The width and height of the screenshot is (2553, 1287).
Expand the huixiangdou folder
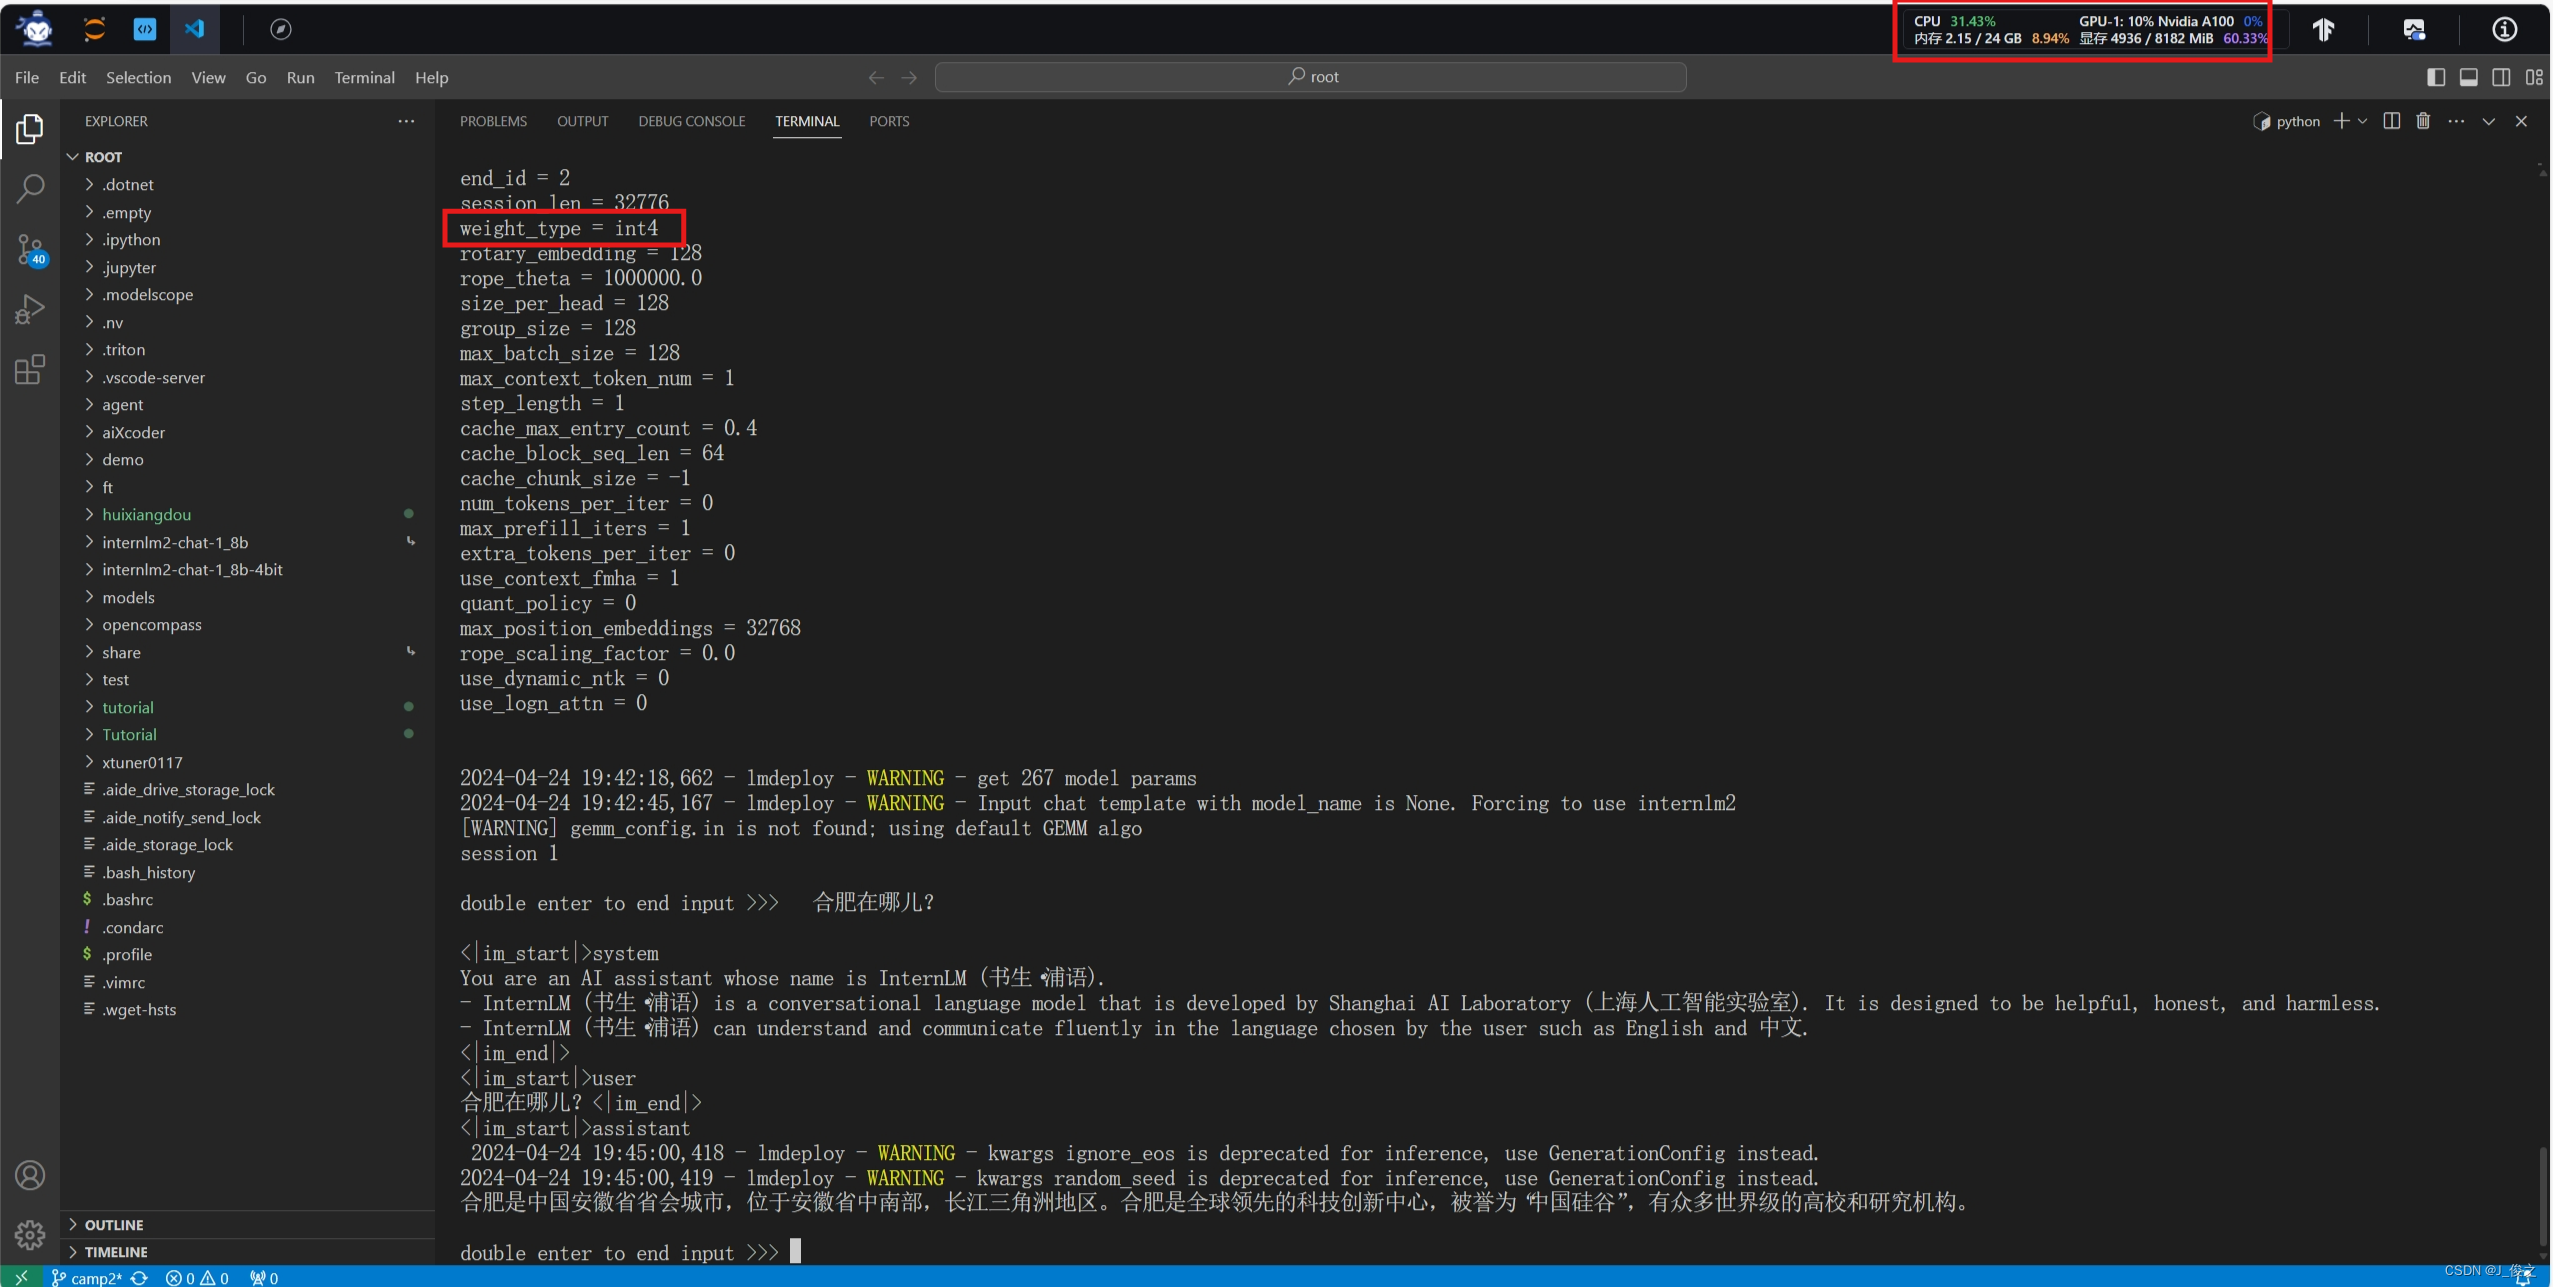tap(247, 514)
